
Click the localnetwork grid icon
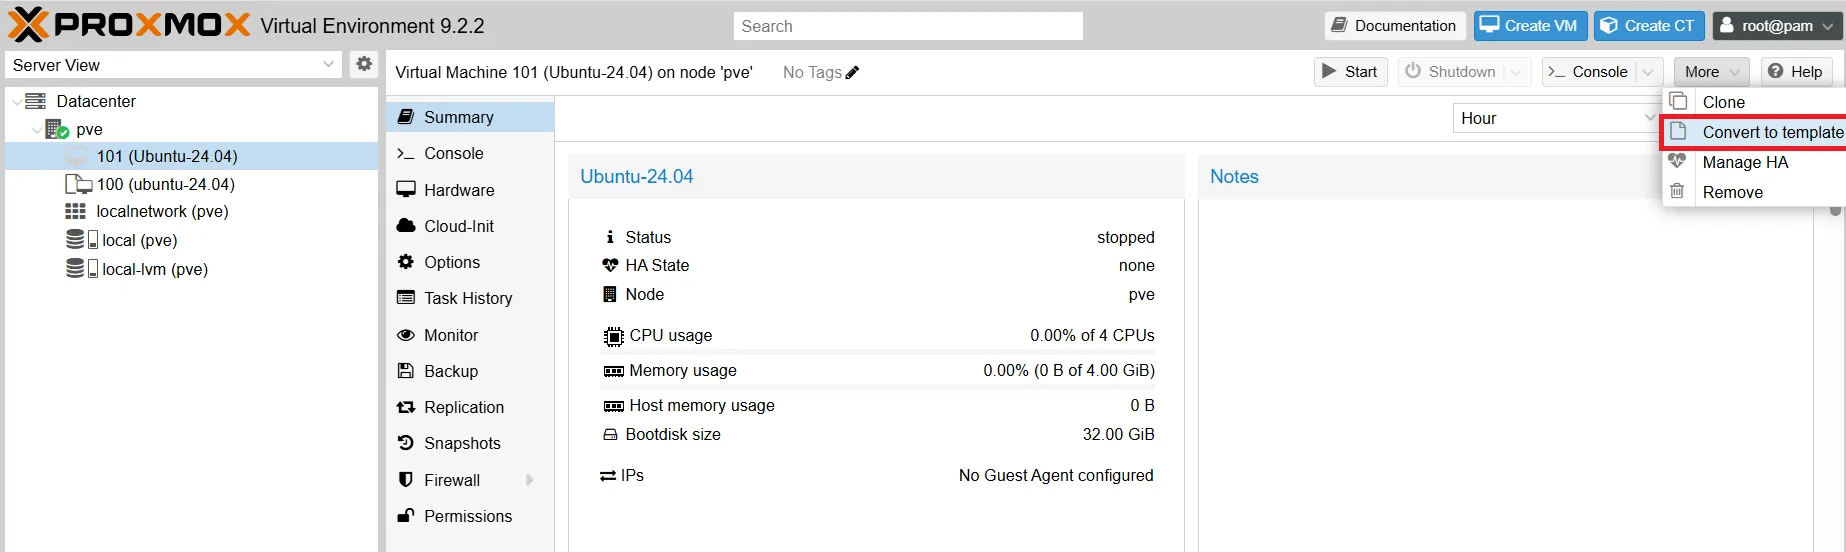coord(76,211)
